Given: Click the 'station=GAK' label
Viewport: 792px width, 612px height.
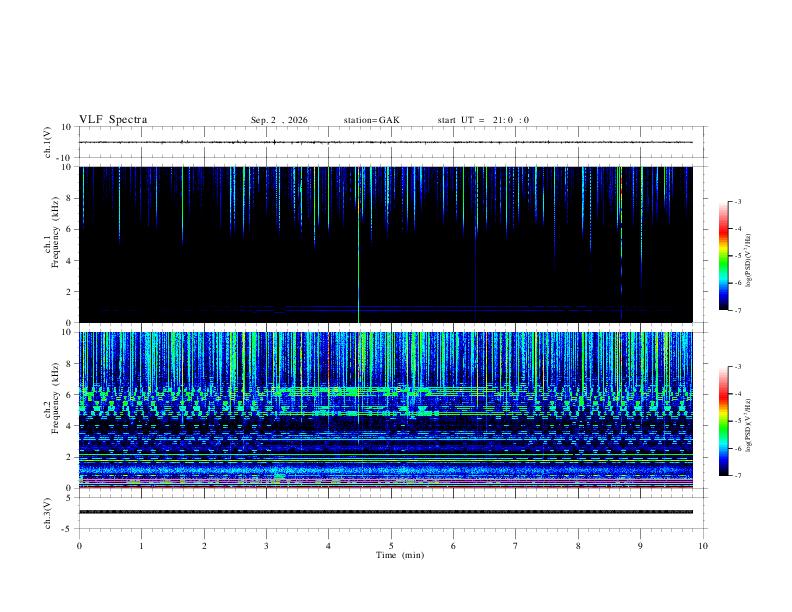Looking at the screenshot, I should tap(371, 120).
